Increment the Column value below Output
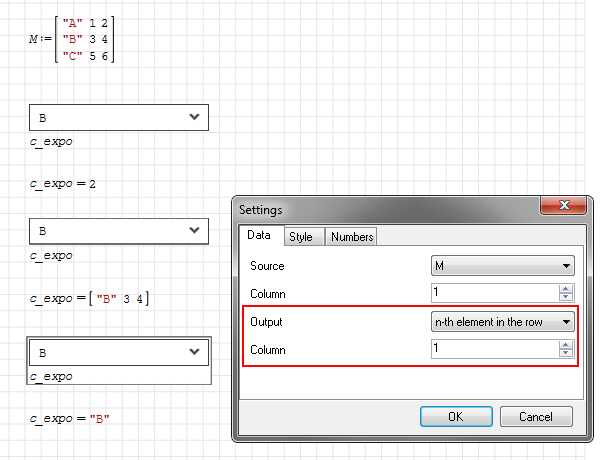 567,345
